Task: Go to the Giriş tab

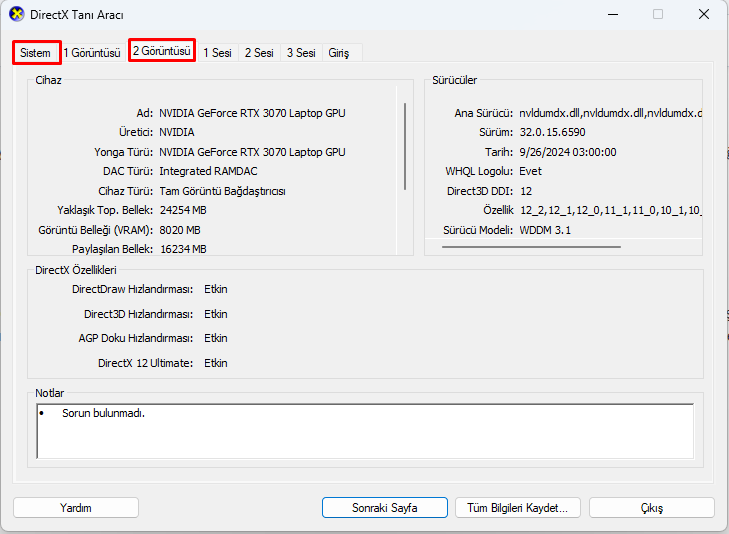Action: tap(338, 53)
